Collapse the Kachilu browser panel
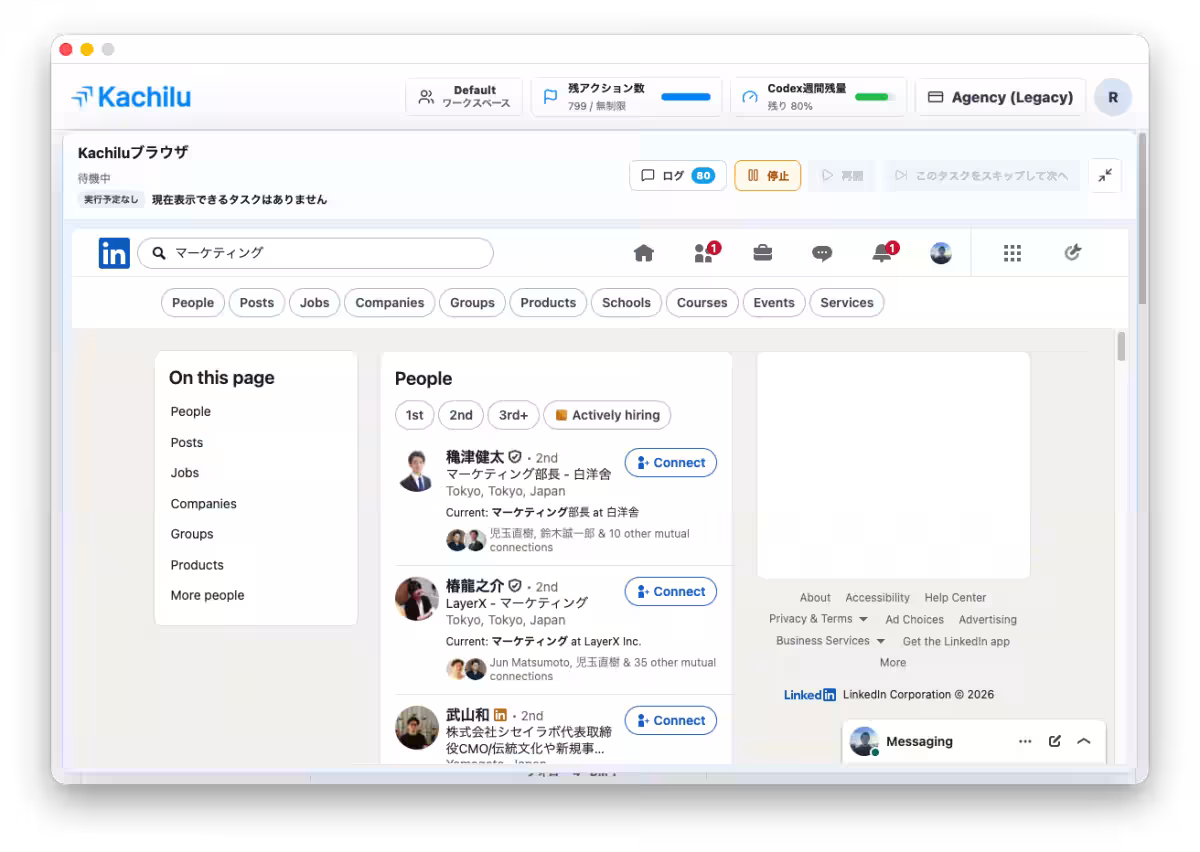 (1105, 175)
